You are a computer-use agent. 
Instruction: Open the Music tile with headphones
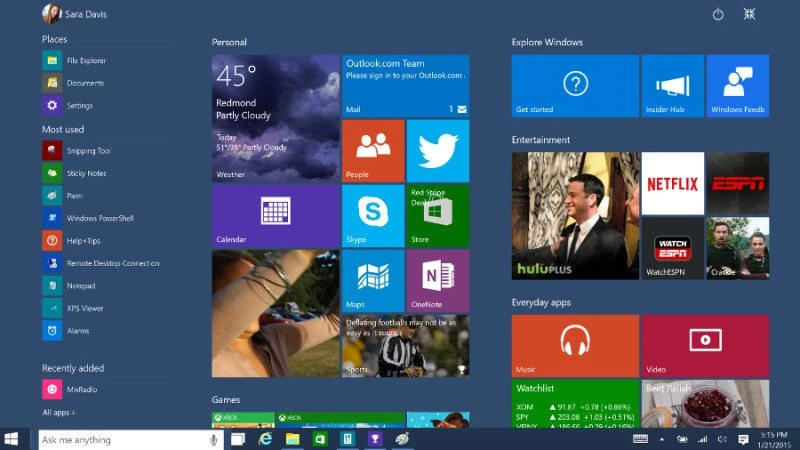coord(575,345)
